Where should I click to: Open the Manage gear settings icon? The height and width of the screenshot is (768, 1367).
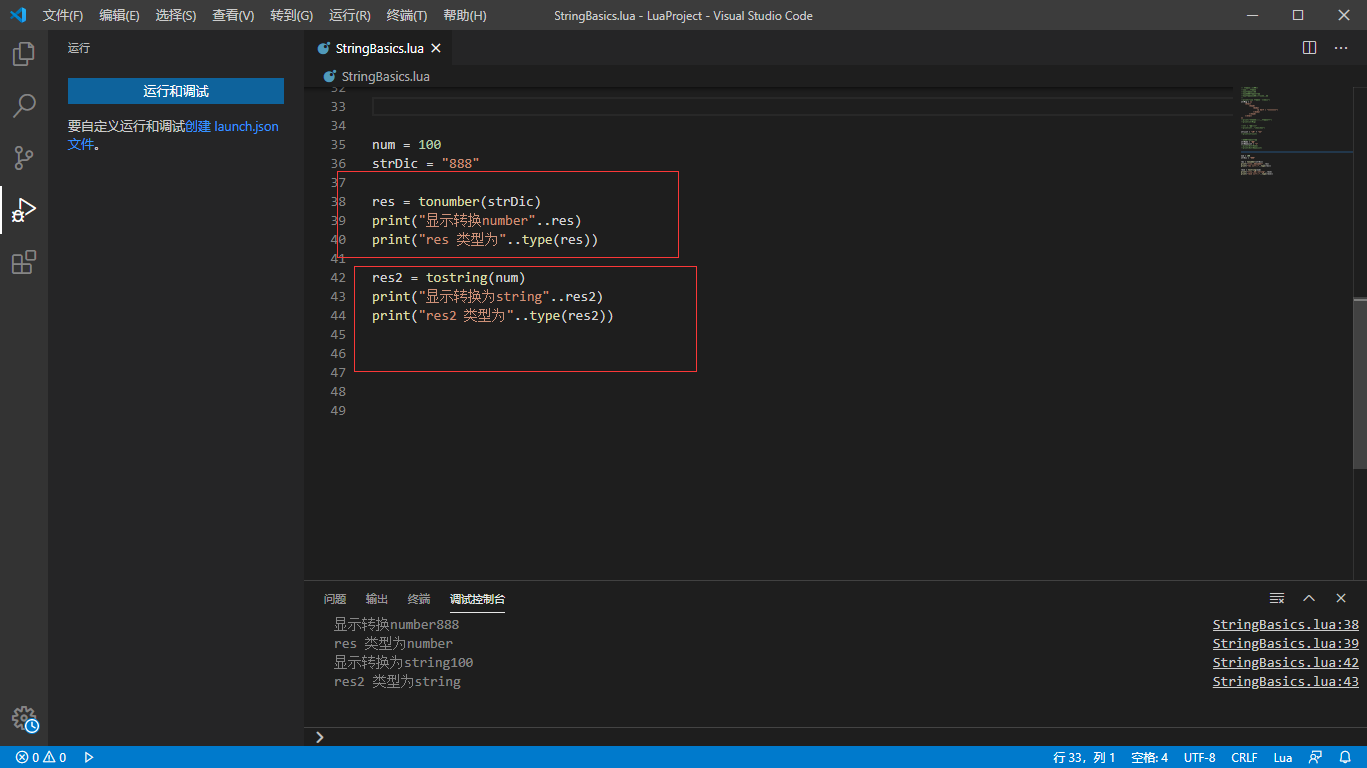pos(24,719)
